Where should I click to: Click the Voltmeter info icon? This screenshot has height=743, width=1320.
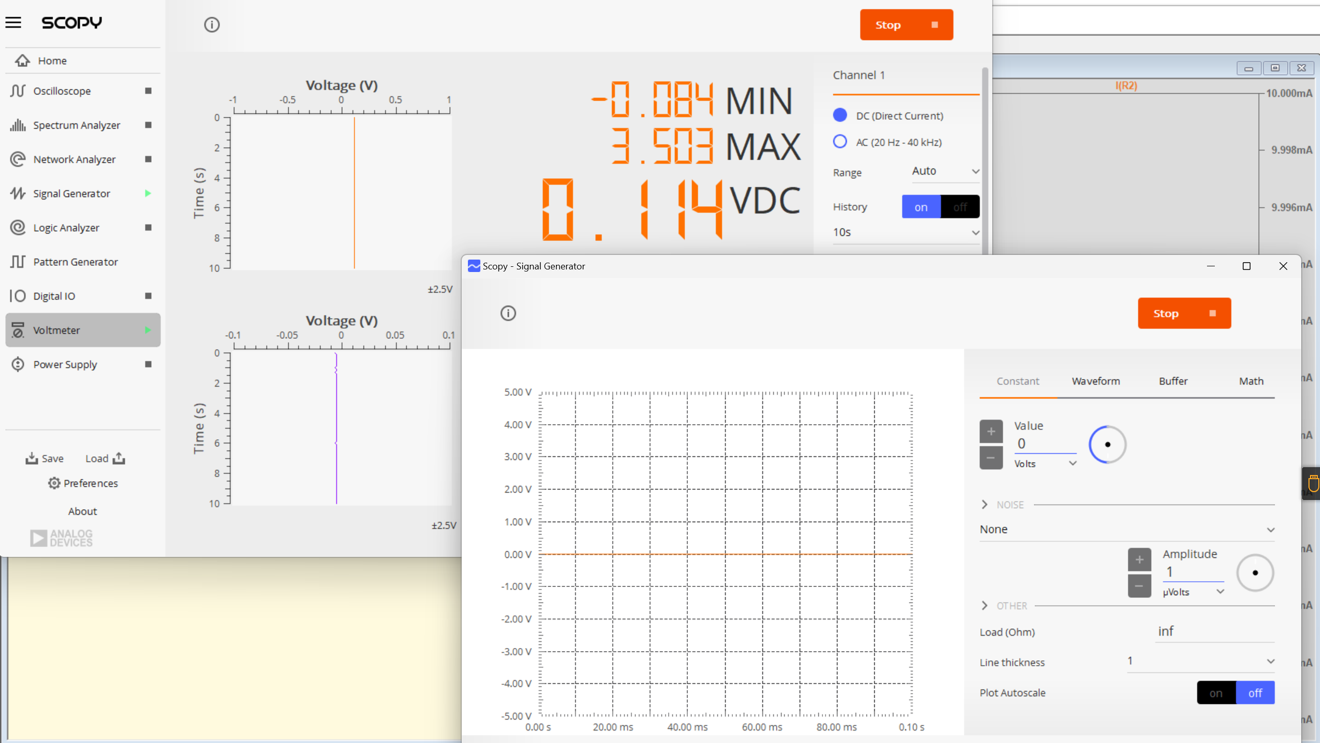(x=212, y=25)
